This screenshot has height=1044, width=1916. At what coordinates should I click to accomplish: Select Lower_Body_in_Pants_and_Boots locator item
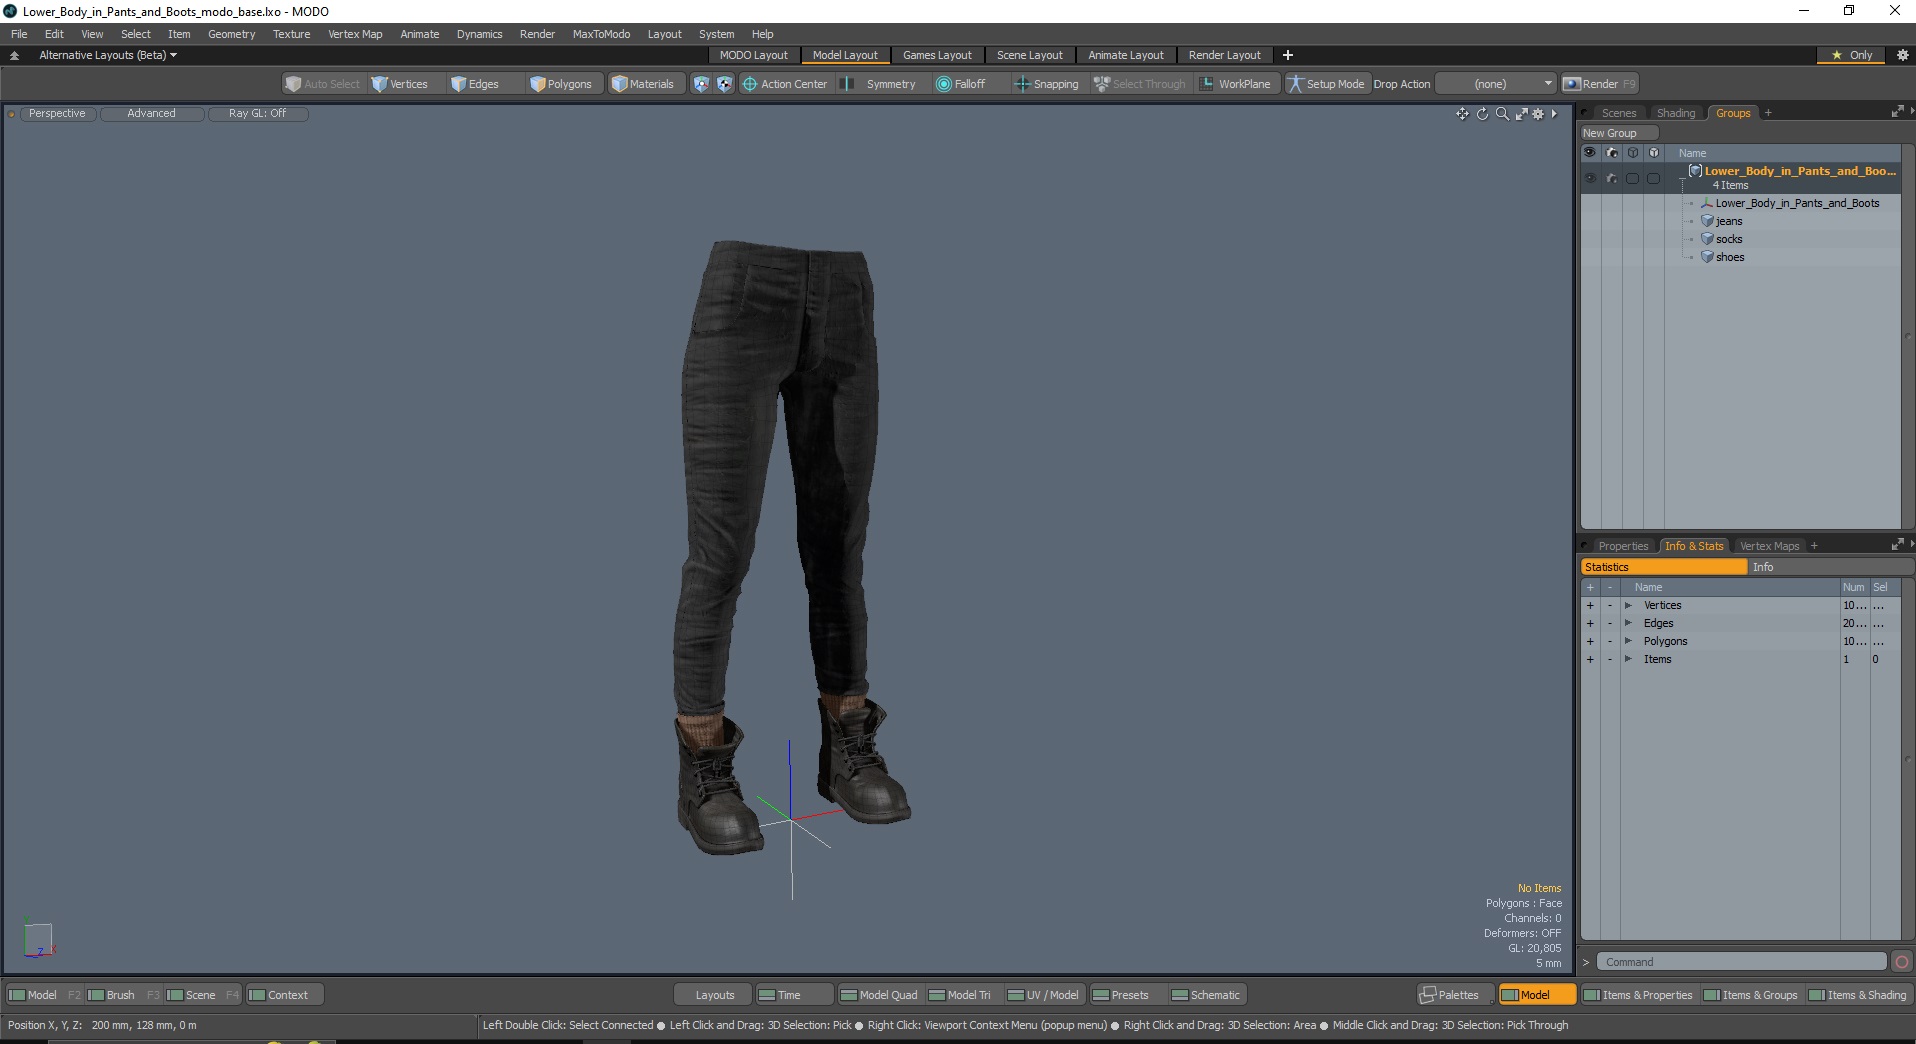1797,203
